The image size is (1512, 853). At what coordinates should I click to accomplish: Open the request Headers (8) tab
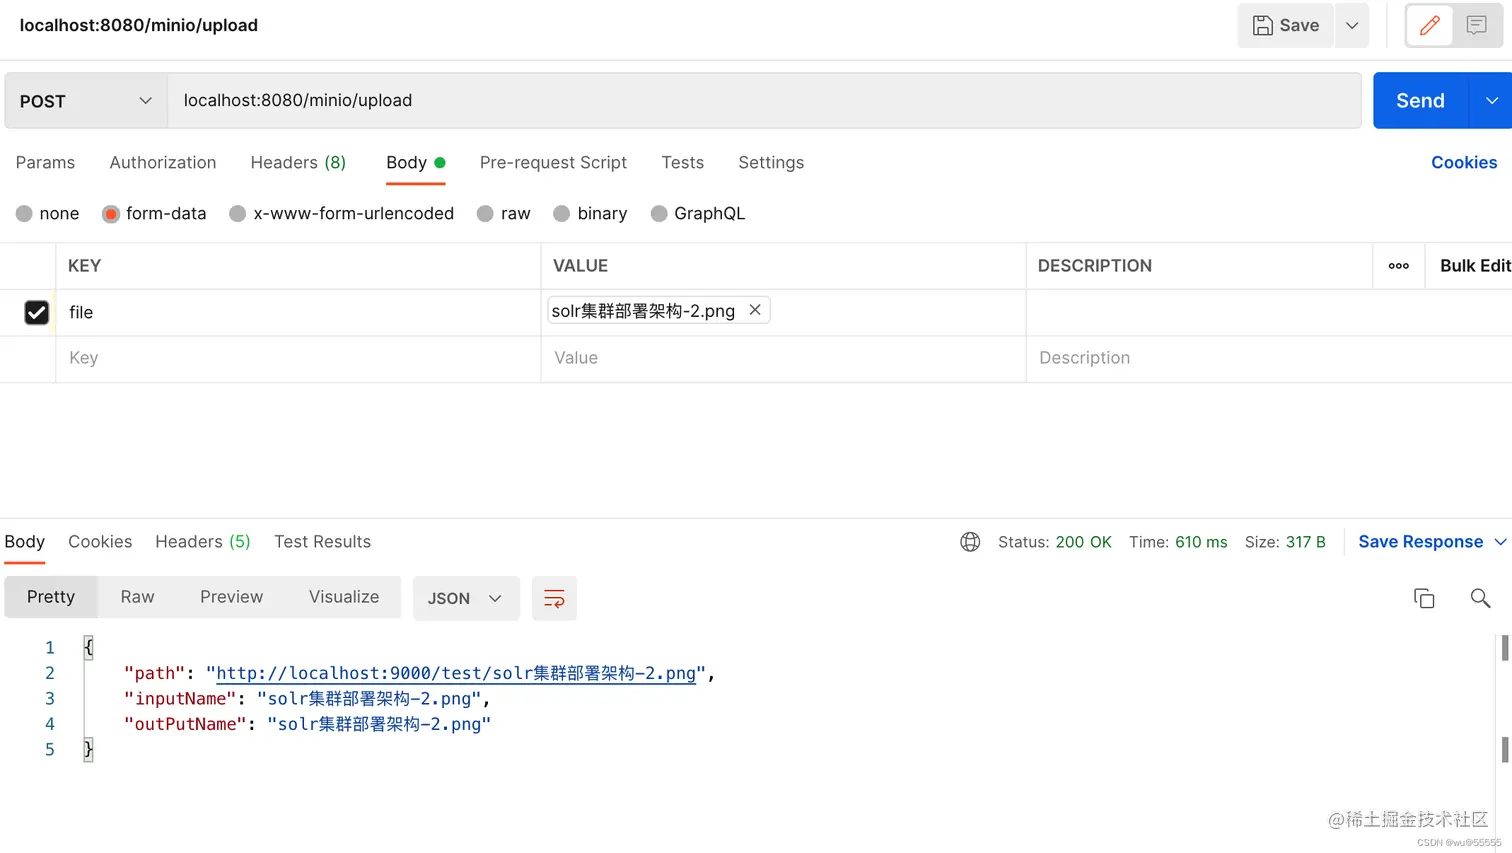click(x=298, y=163)
